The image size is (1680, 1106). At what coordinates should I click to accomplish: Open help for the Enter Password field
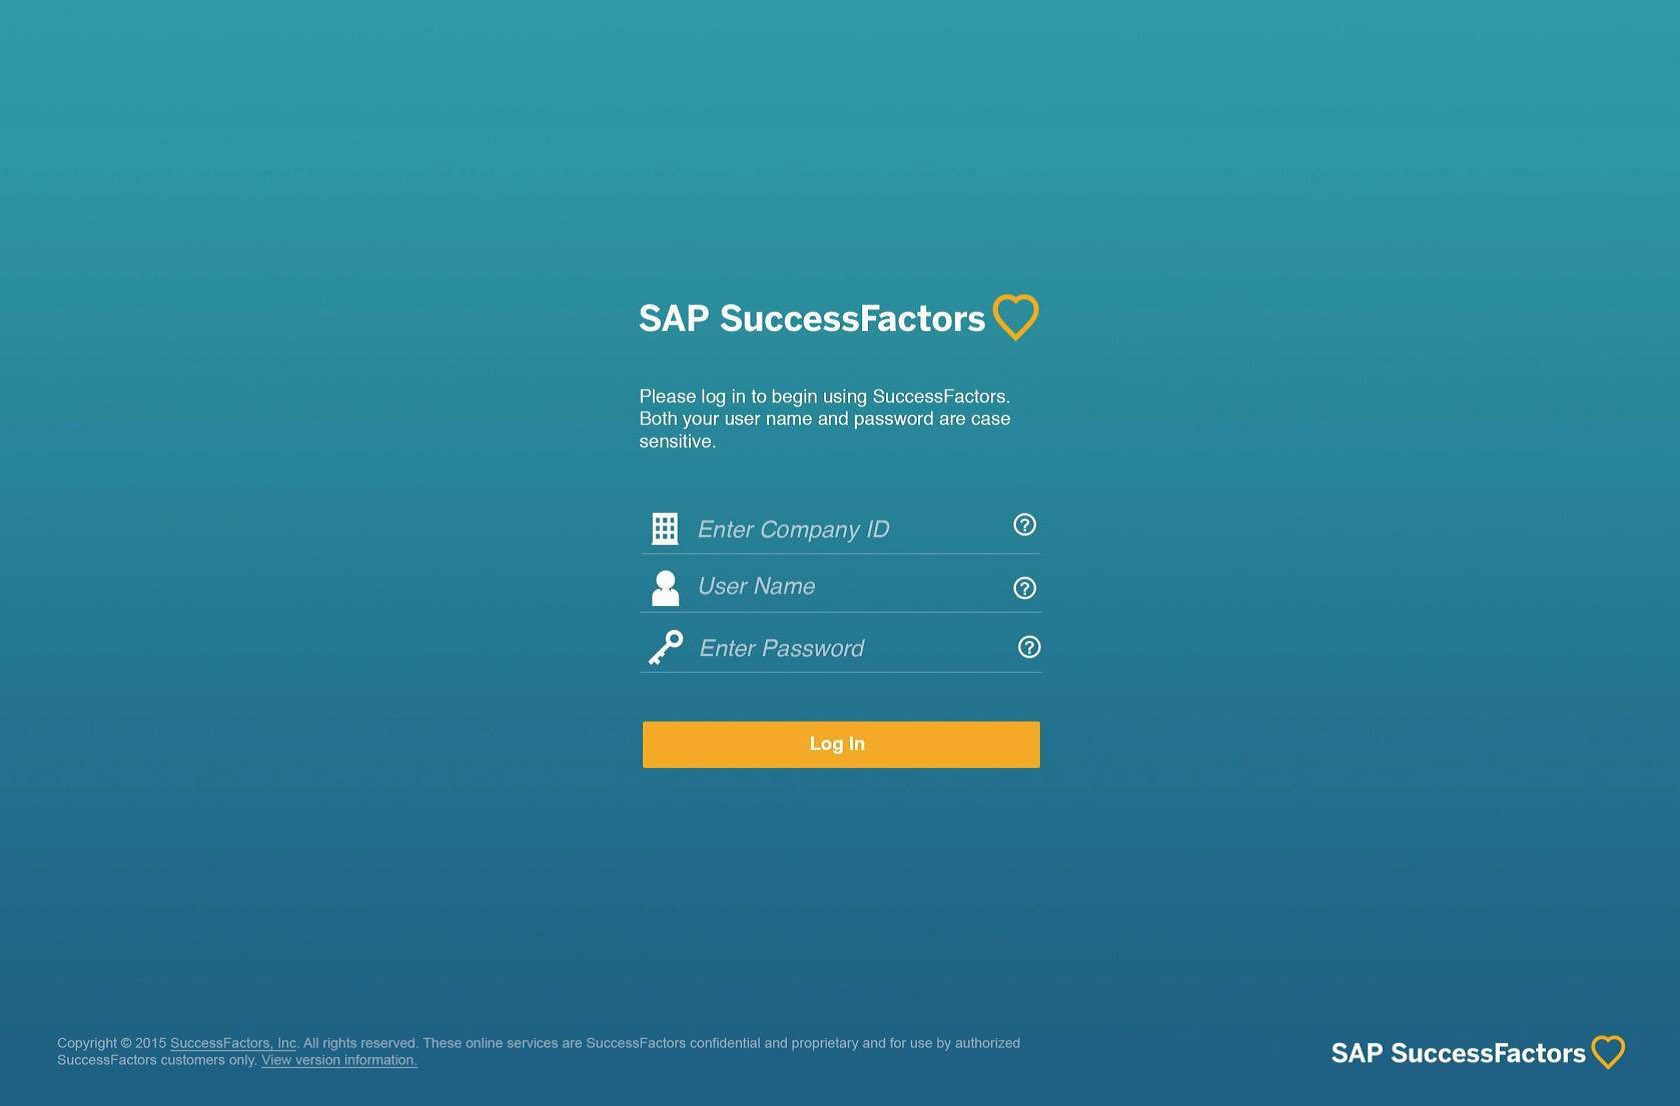1029,647
